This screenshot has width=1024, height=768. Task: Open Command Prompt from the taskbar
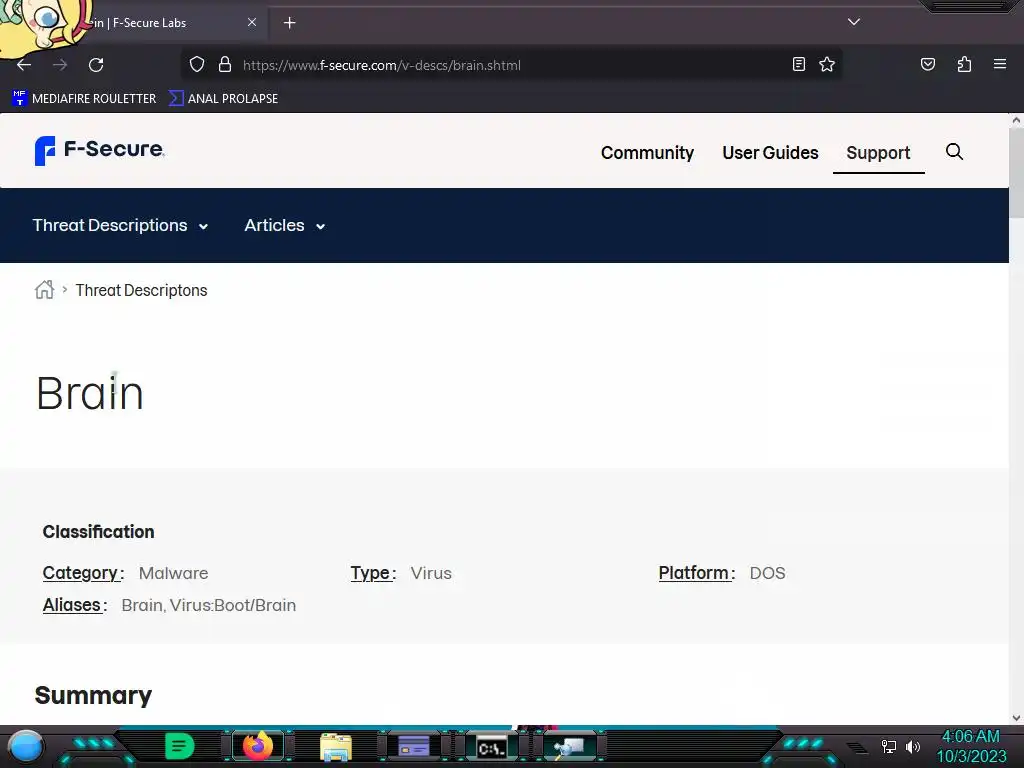(x=491, y=747)
